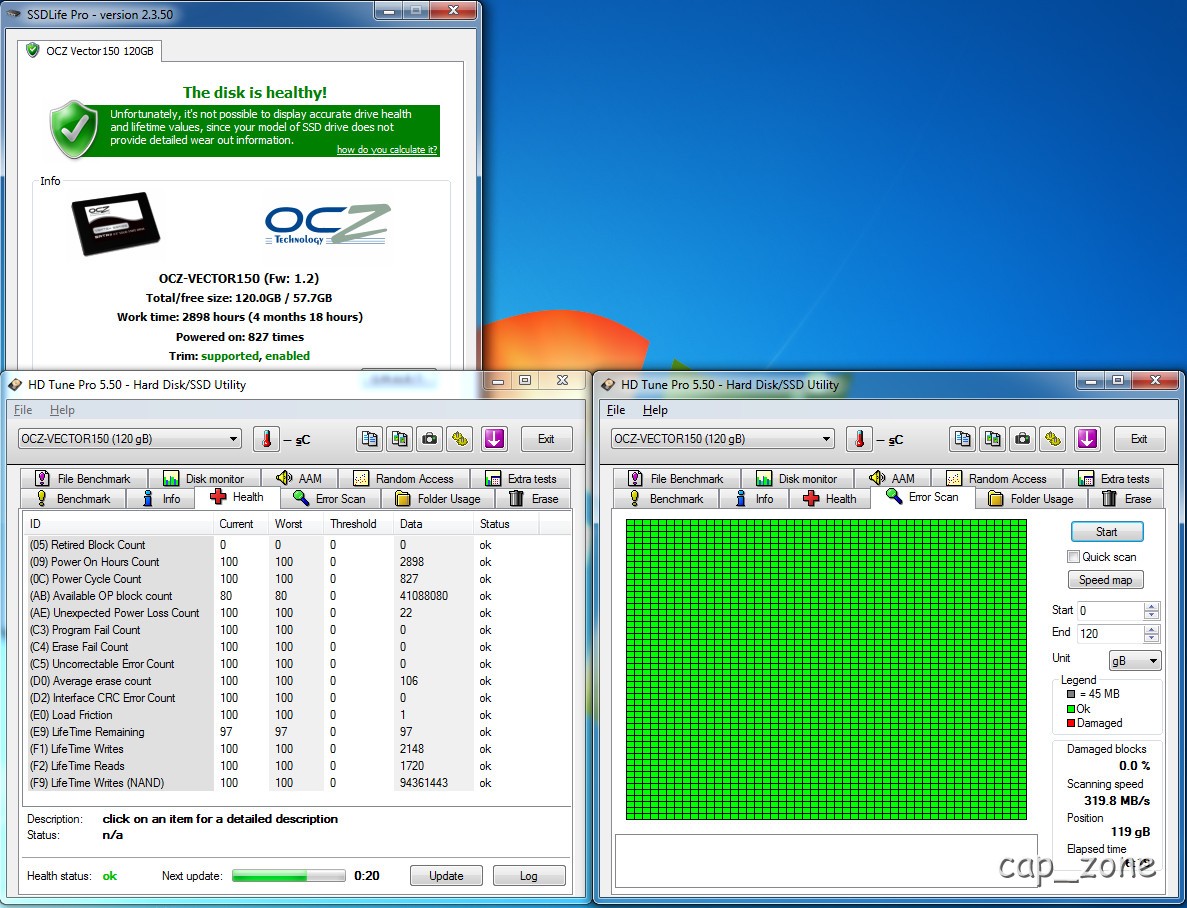This screenshot has width=1187, height=908.
Task: Click Exit button in right HD Tune window
Action: (x=1139, y=439)
